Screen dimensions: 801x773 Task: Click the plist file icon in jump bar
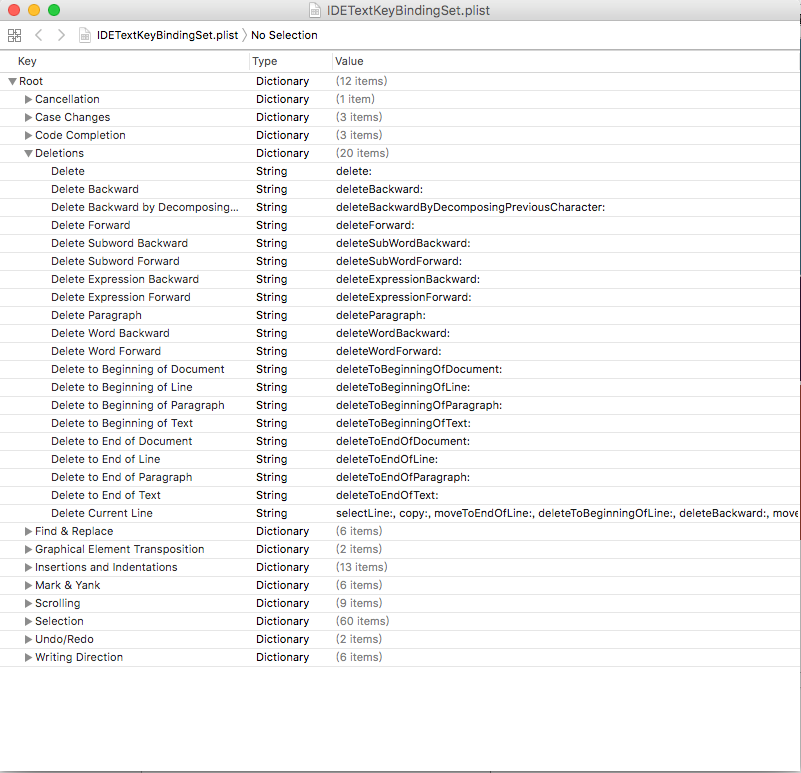tap(83, 34)
